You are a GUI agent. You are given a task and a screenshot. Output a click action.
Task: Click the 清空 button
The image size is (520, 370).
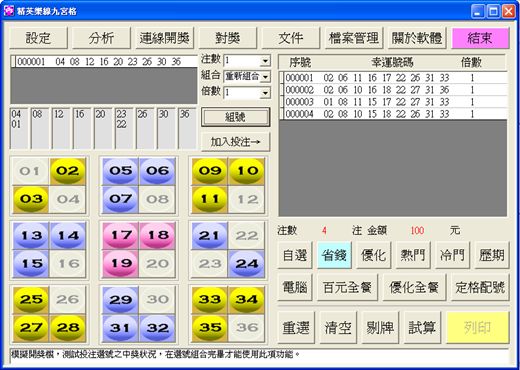pos(338,328)
